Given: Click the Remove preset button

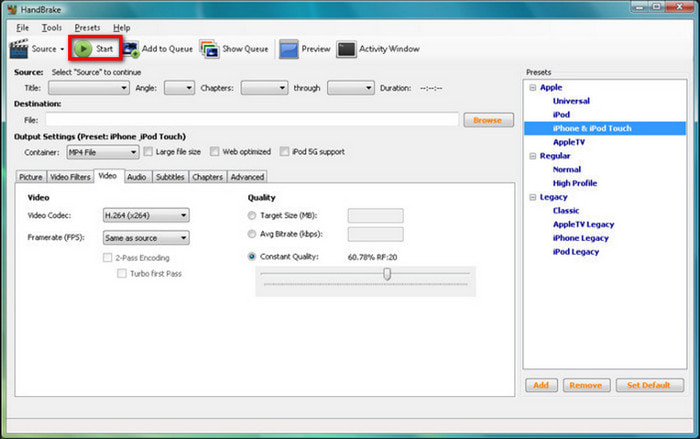Looking at the screenshot, I should [x=586, y=385].
